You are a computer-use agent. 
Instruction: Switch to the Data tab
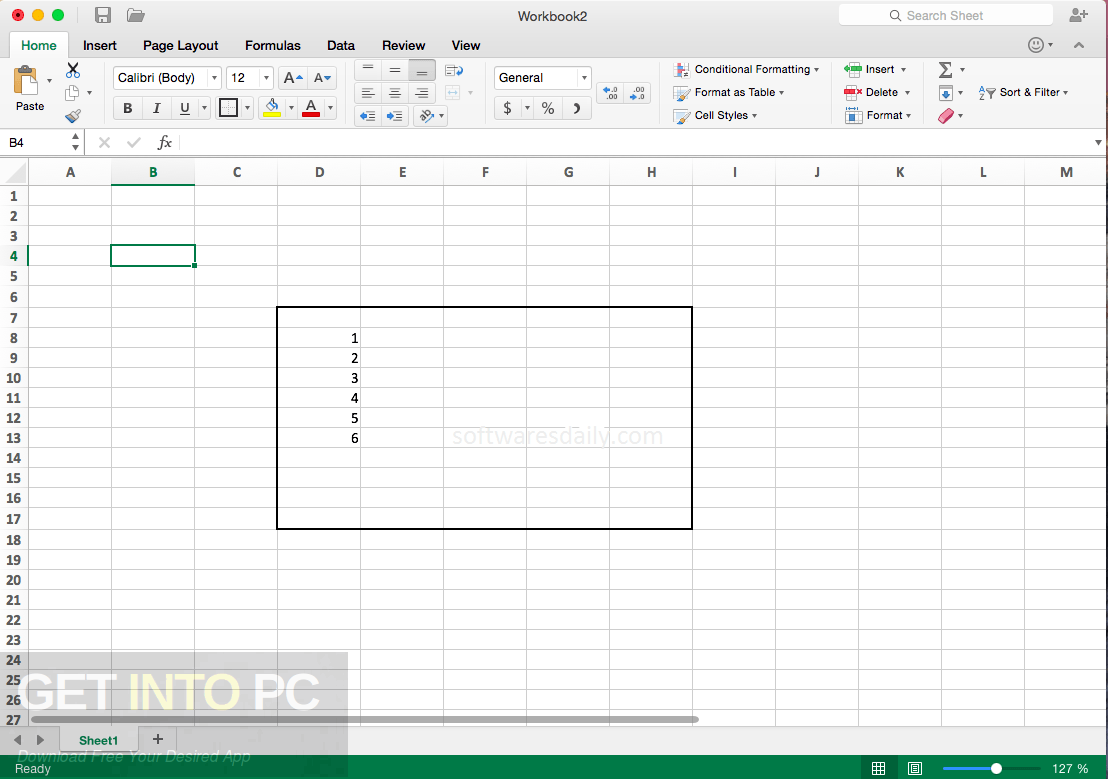[x=341, y=45]
